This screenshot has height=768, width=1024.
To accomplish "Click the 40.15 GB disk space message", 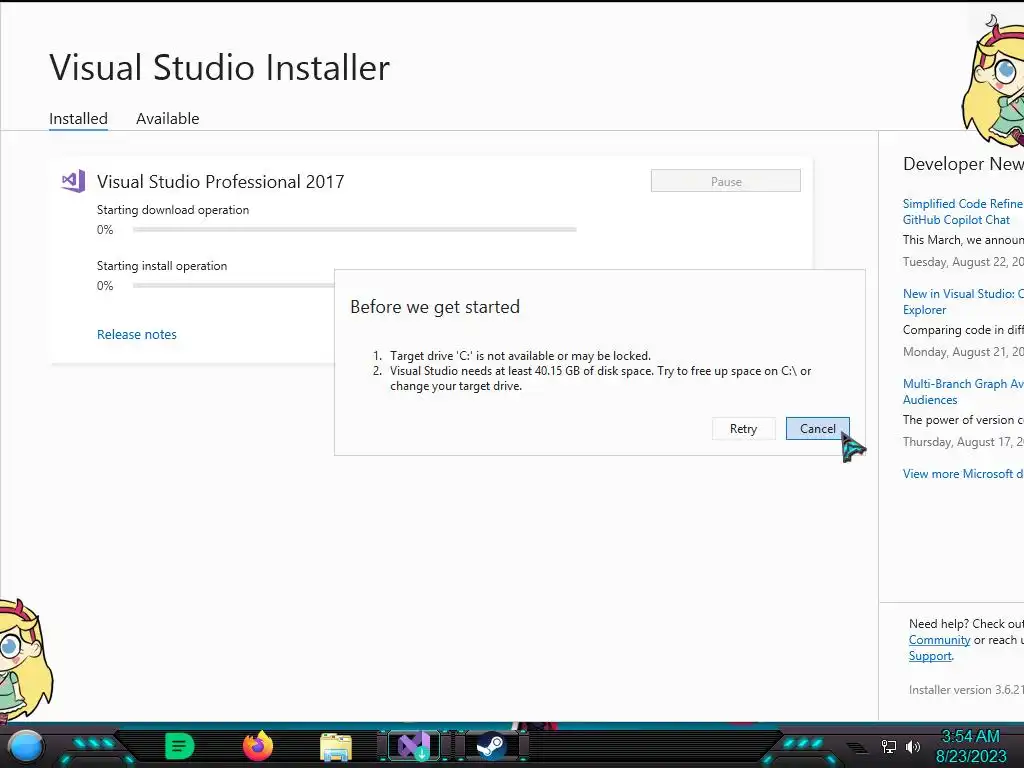I will pyautogui.click(x=600, y=378).
